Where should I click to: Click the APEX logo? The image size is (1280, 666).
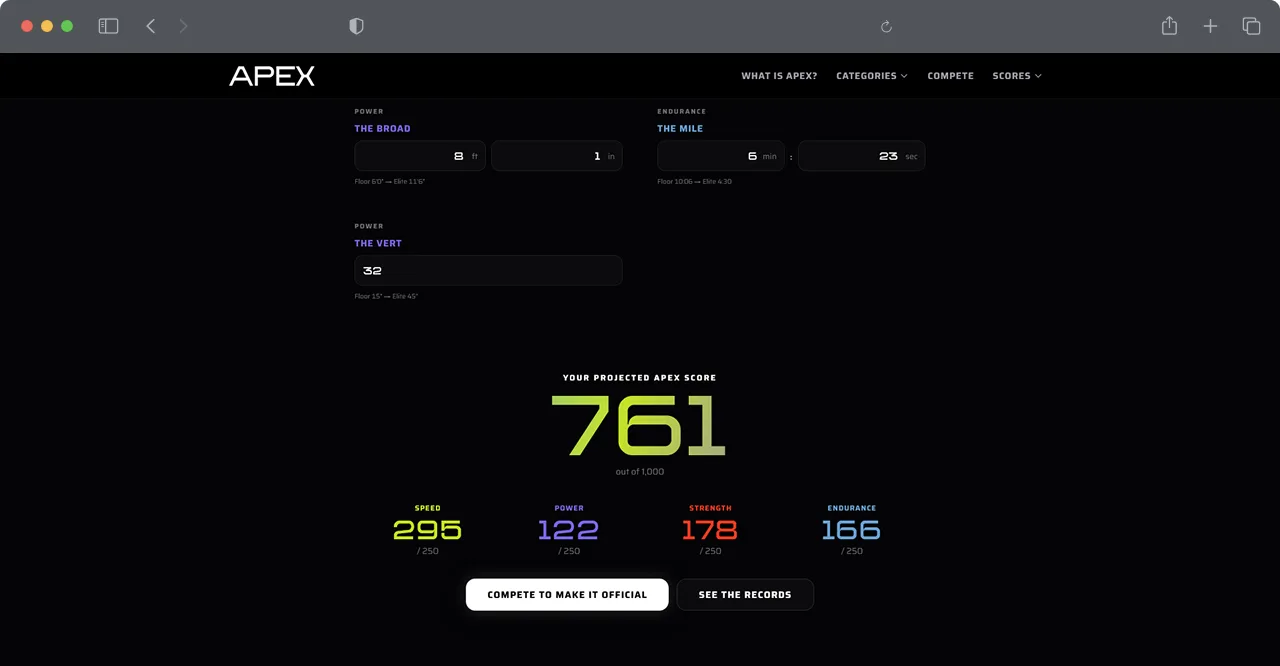pos(272,76)
